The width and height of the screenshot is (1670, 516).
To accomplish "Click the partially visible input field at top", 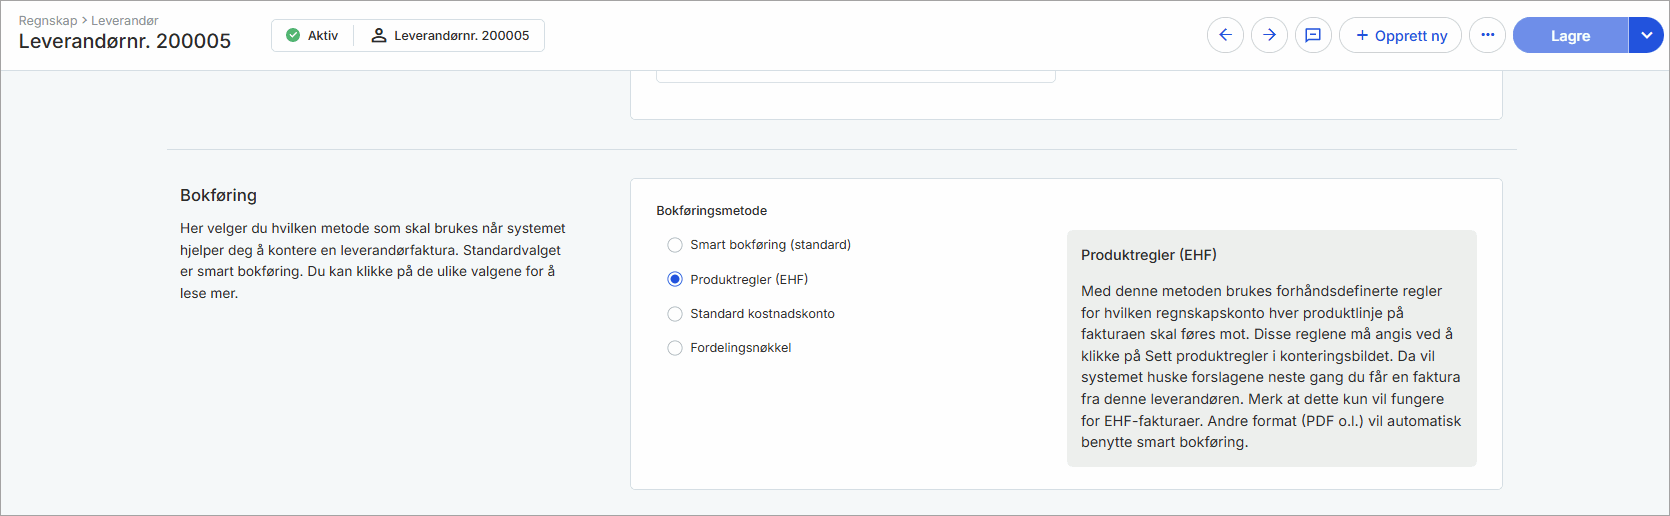I will (x=855, y=76).
